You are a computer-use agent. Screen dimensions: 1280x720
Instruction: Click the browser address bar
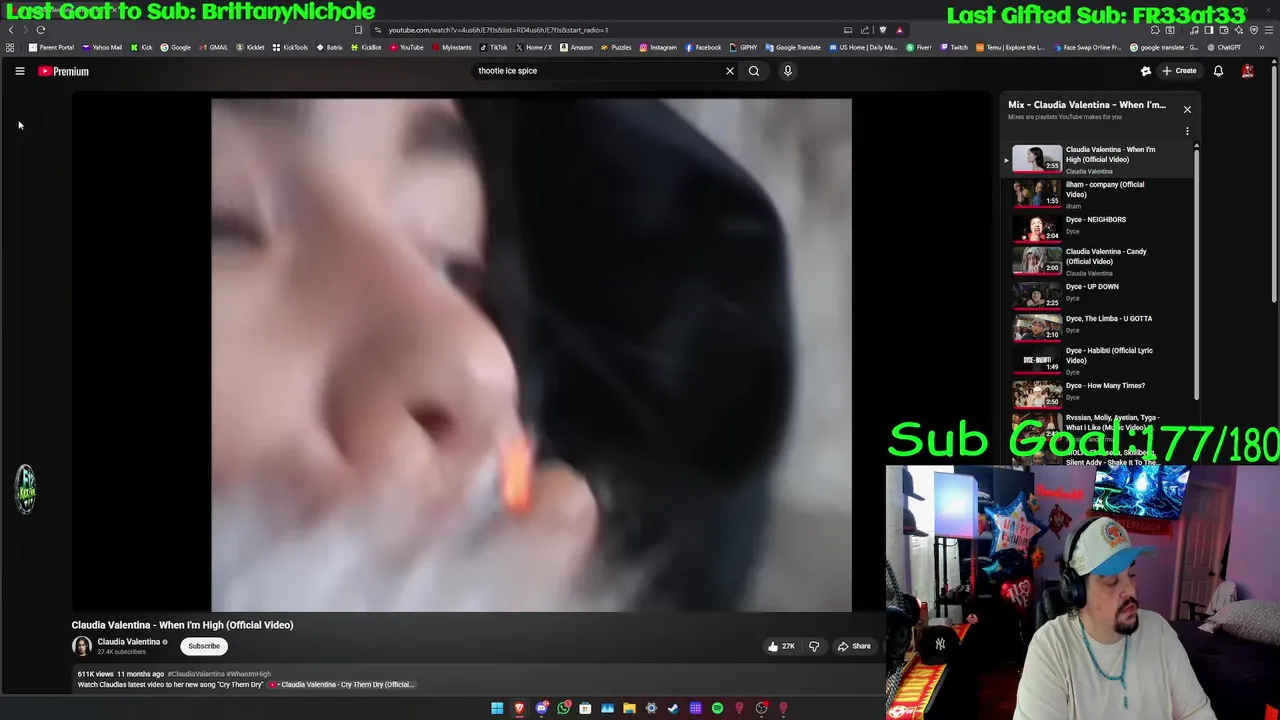tap(600, 30)
